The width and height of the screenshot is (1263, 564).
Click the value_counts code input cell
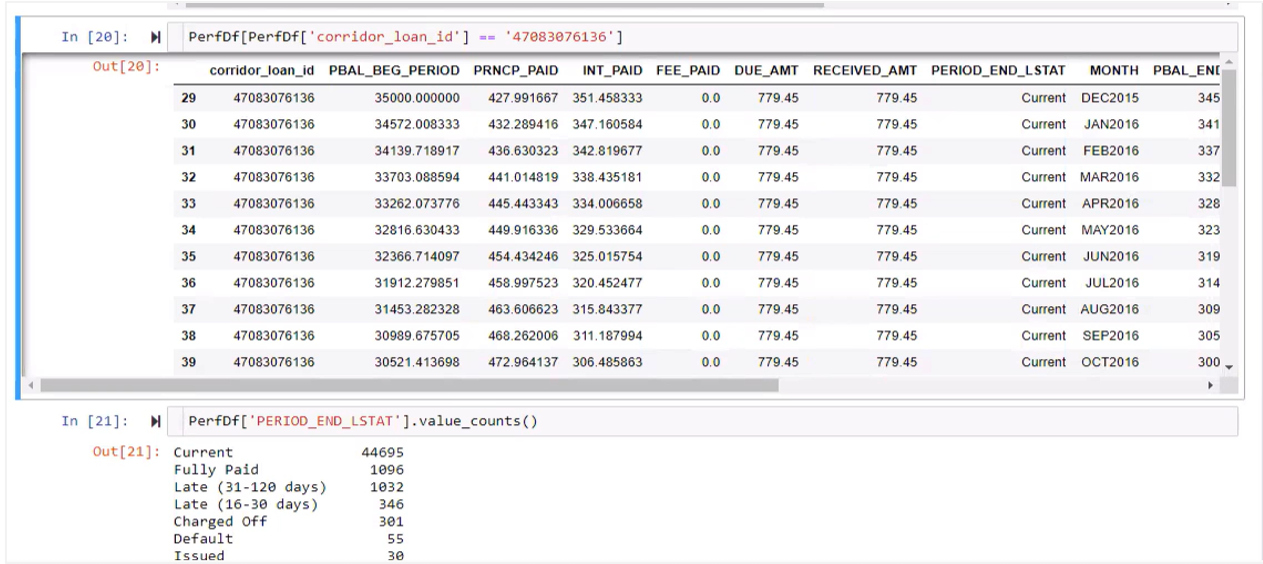pos(700,422)
